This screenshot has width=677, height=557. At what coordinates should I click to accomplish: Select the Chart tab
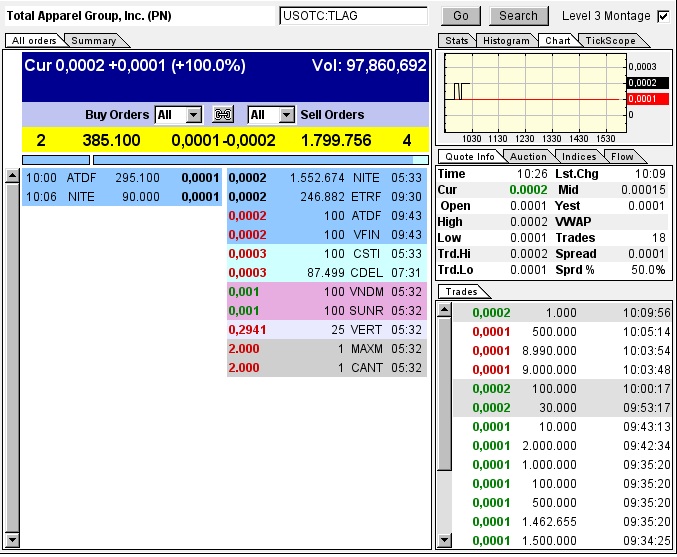click(557, 41)
